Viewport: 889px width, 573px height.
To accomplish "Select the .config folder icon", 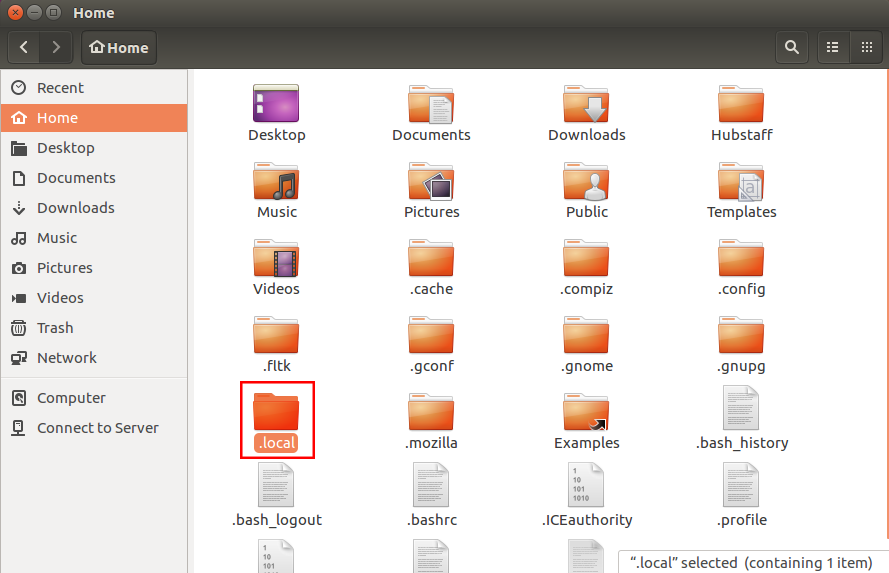I will coord(741,258).
